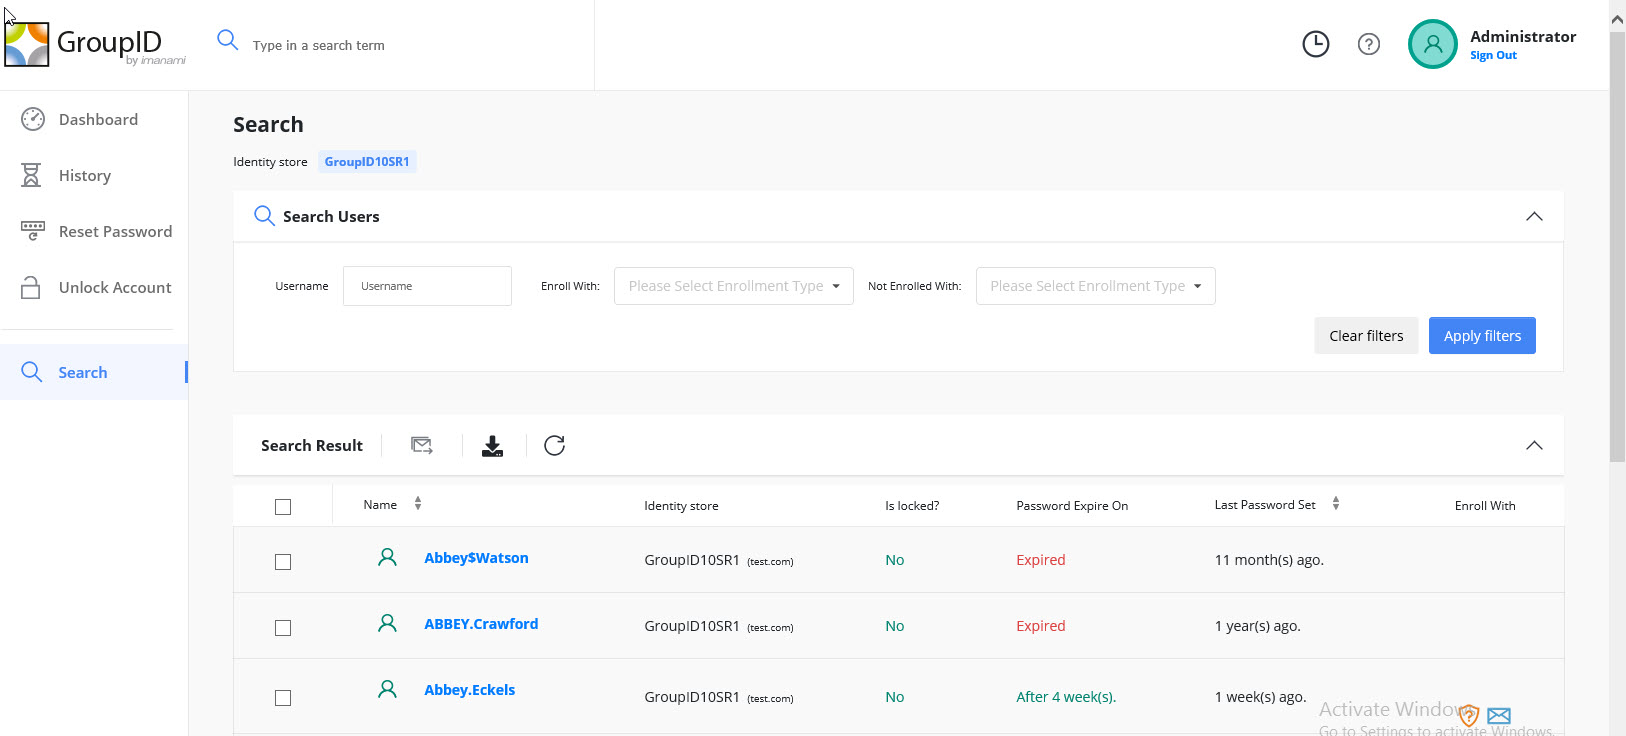Viewport: 1626px width, 736px height.
Task: Click "1 year(s) ago." cell
Action: [x=1257, y=626]
